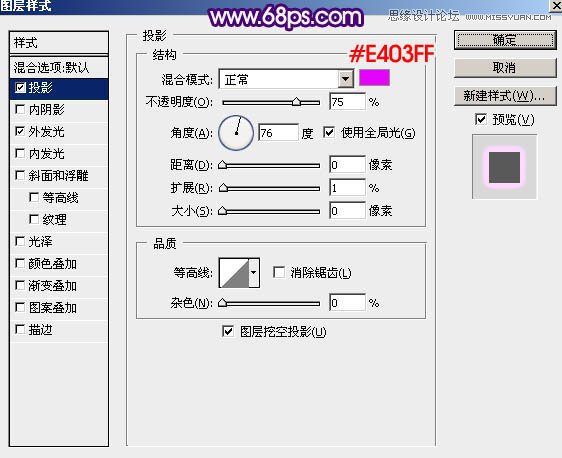The width and height of the screenshot is (562, 458).
Task: Select the 样式 styles header
Action: coord(59,43)
